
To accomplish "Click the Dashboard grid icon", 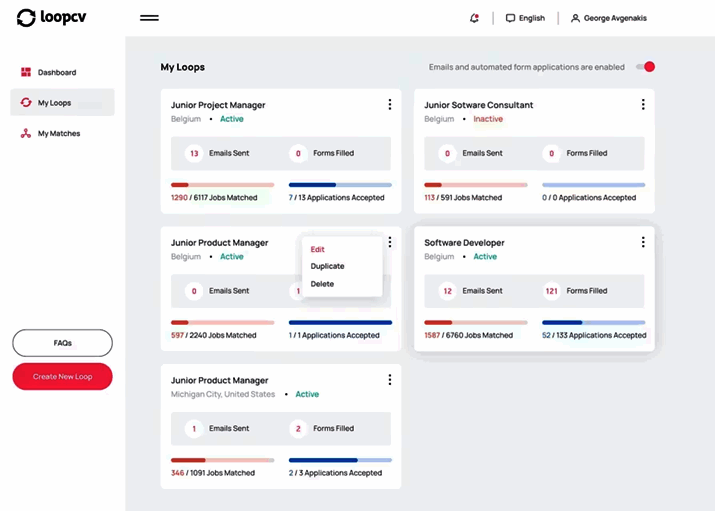I will pyautogui.click(x=26, y=72).
